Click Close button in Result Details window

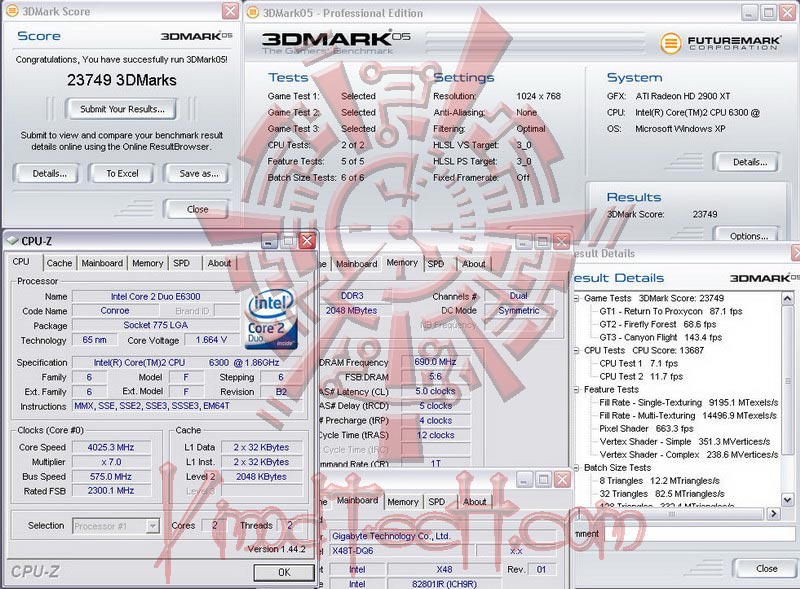coord(766,568)
